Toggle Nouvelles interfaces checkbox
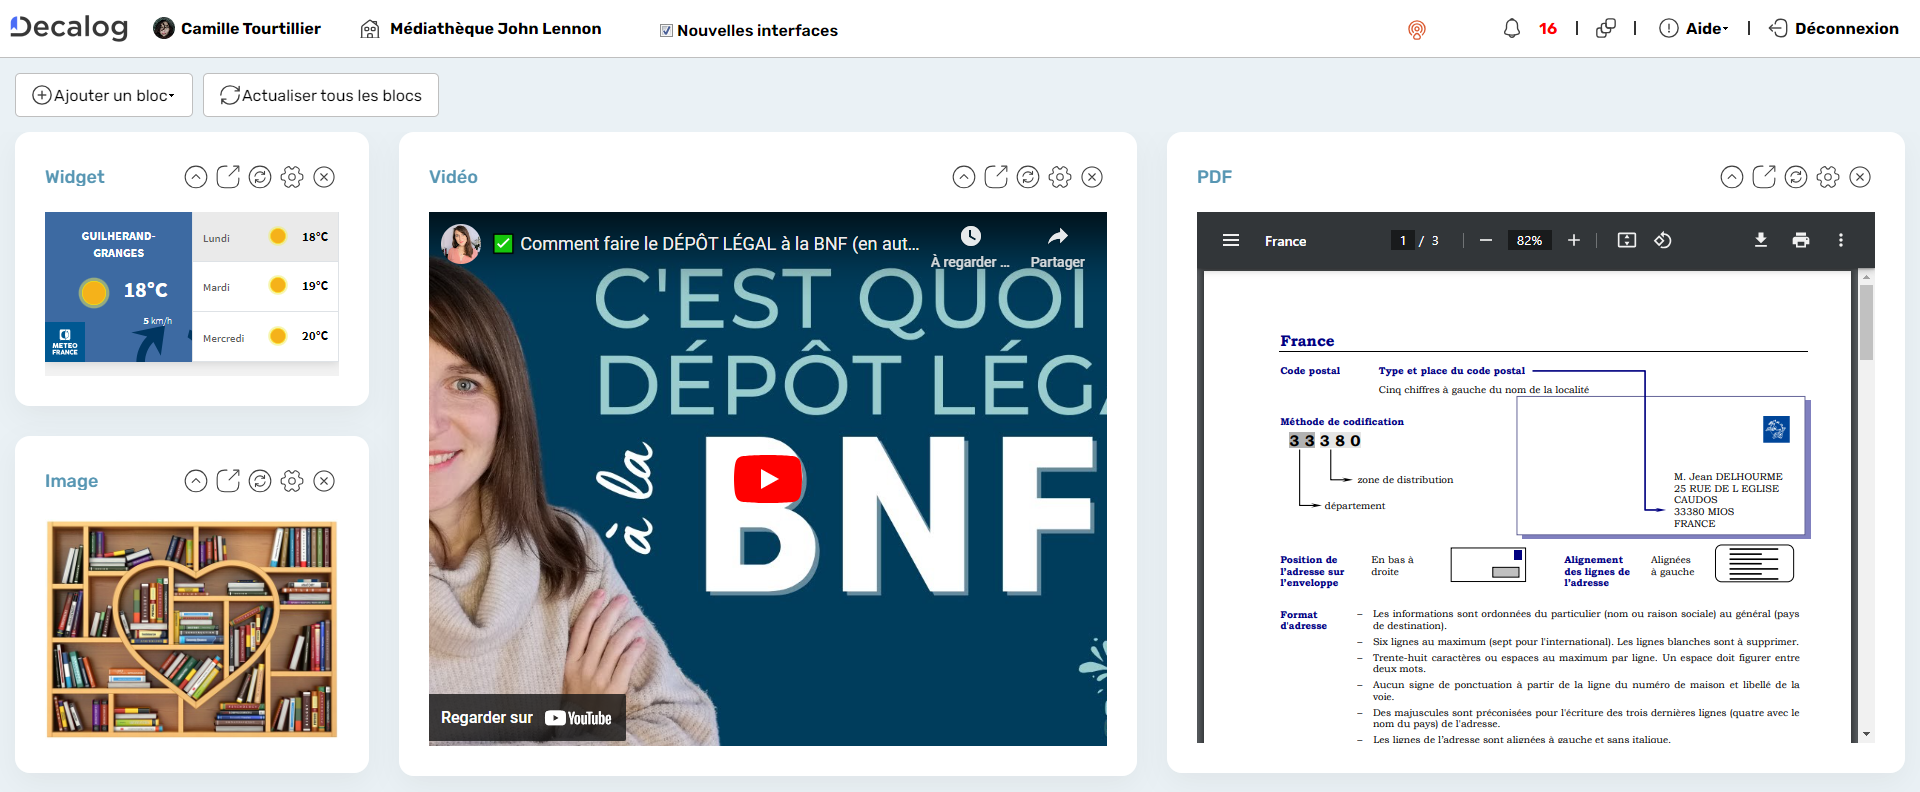The width and height of the screenshot is (1920, 792). click(666, 31)
